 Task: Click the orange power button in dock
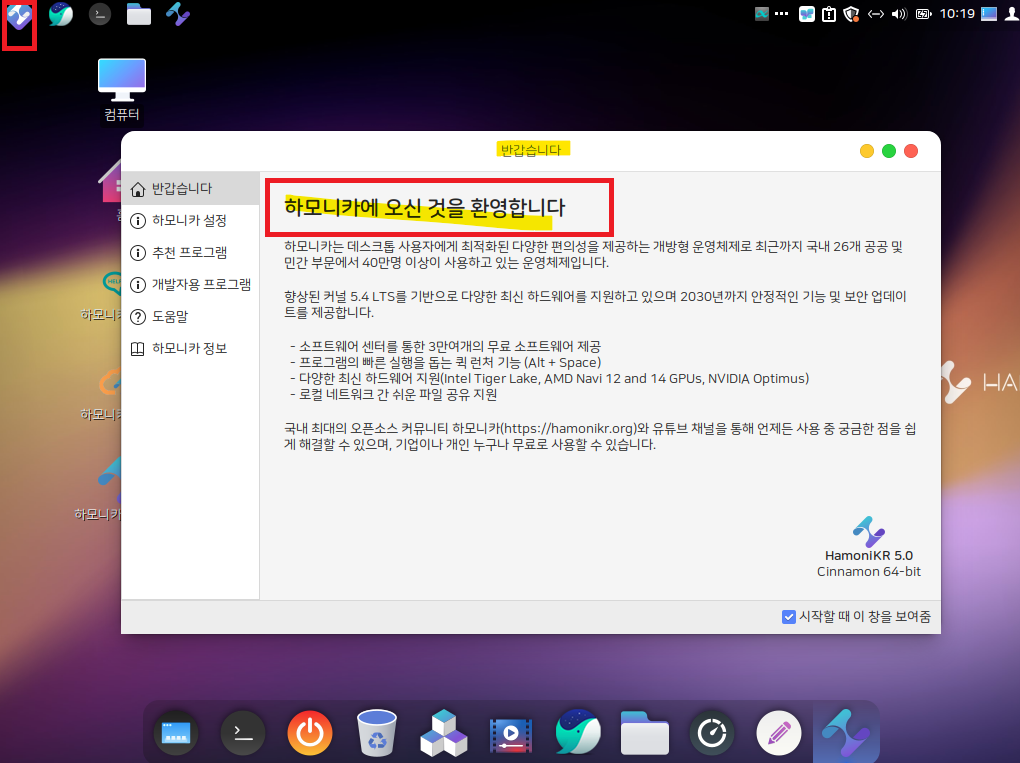pos(310,733)
